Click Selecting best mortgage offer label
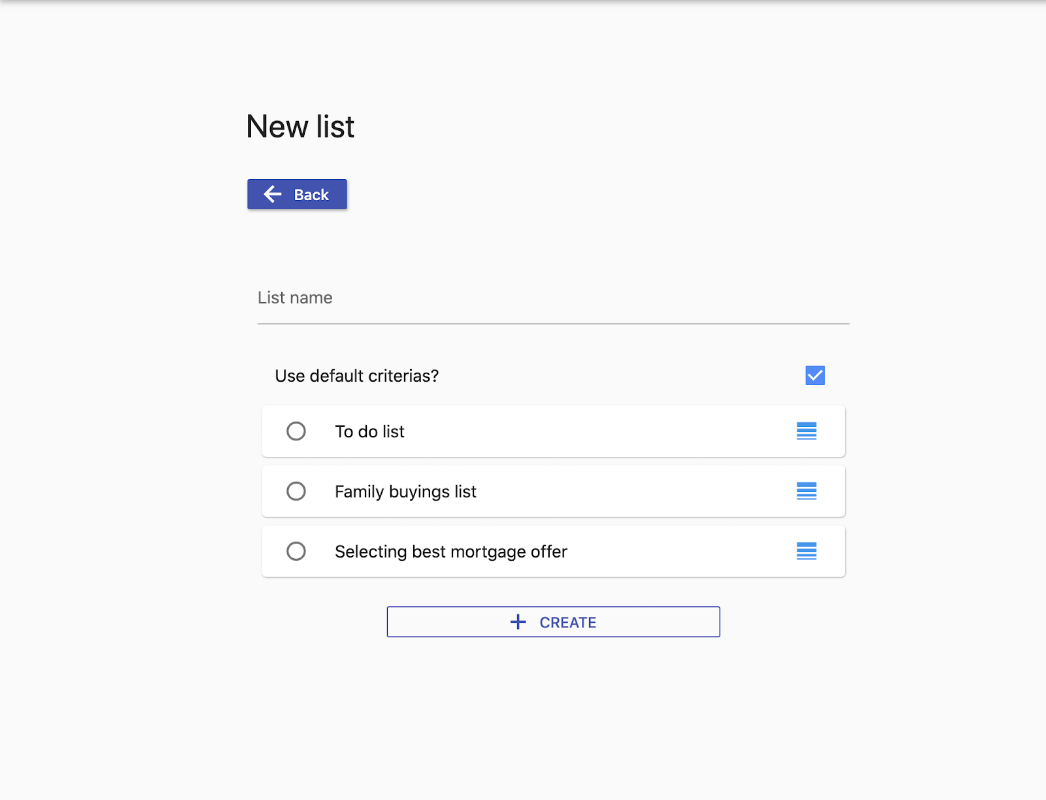 tap(450, 552)
